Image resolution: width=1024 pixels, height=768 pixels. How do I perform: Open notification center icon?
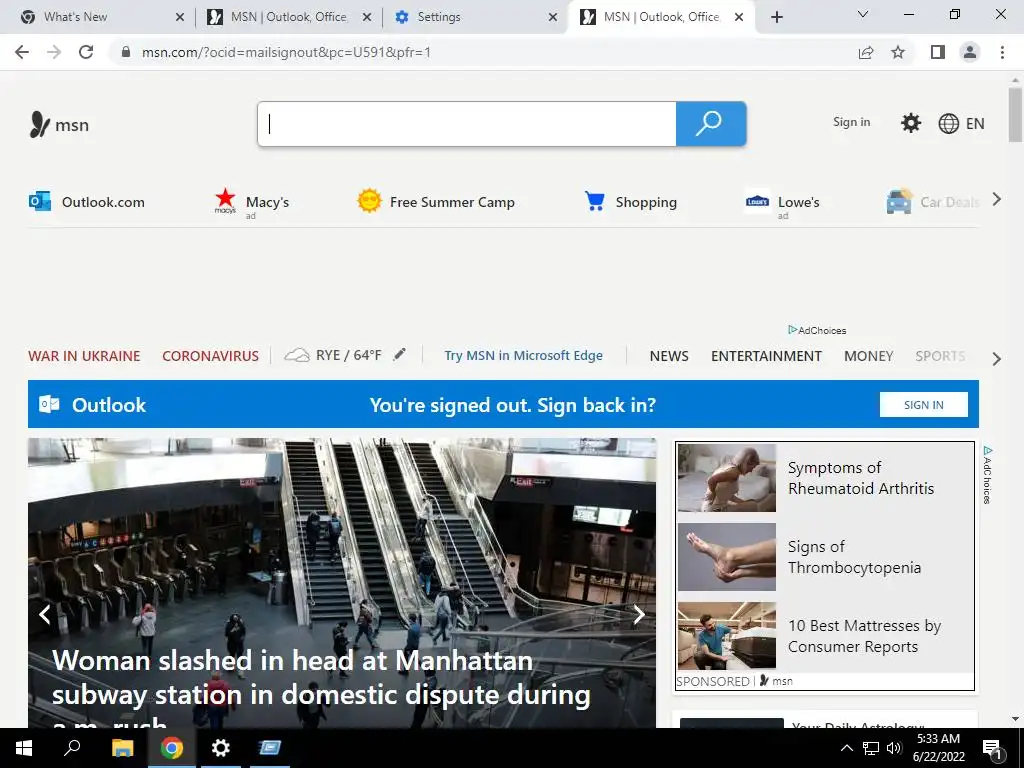(x=992, y=749)
